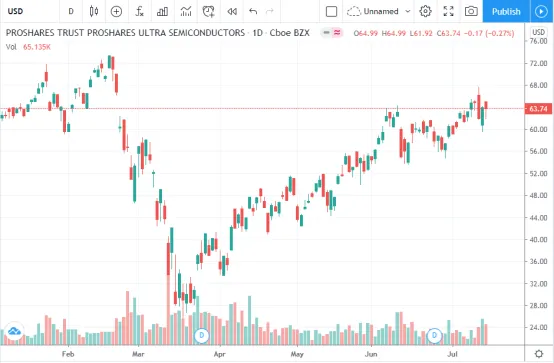Screen dimensions: 554x363
Task: Undo last action with the left arrow
Action: tap(253, 11)
